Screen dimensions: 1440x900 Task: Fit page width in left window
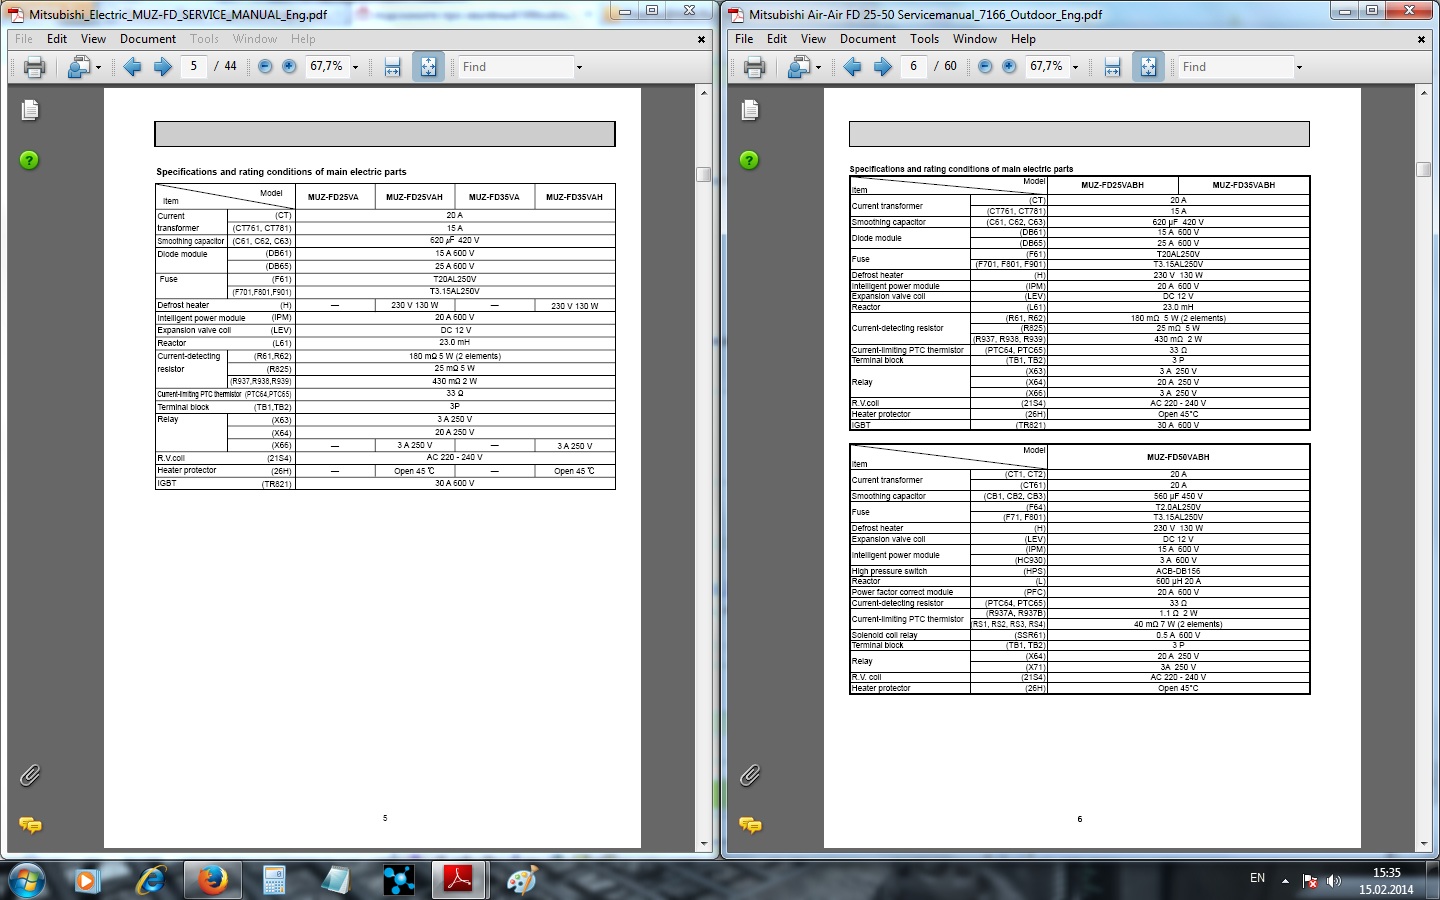(x=392, y=67)
